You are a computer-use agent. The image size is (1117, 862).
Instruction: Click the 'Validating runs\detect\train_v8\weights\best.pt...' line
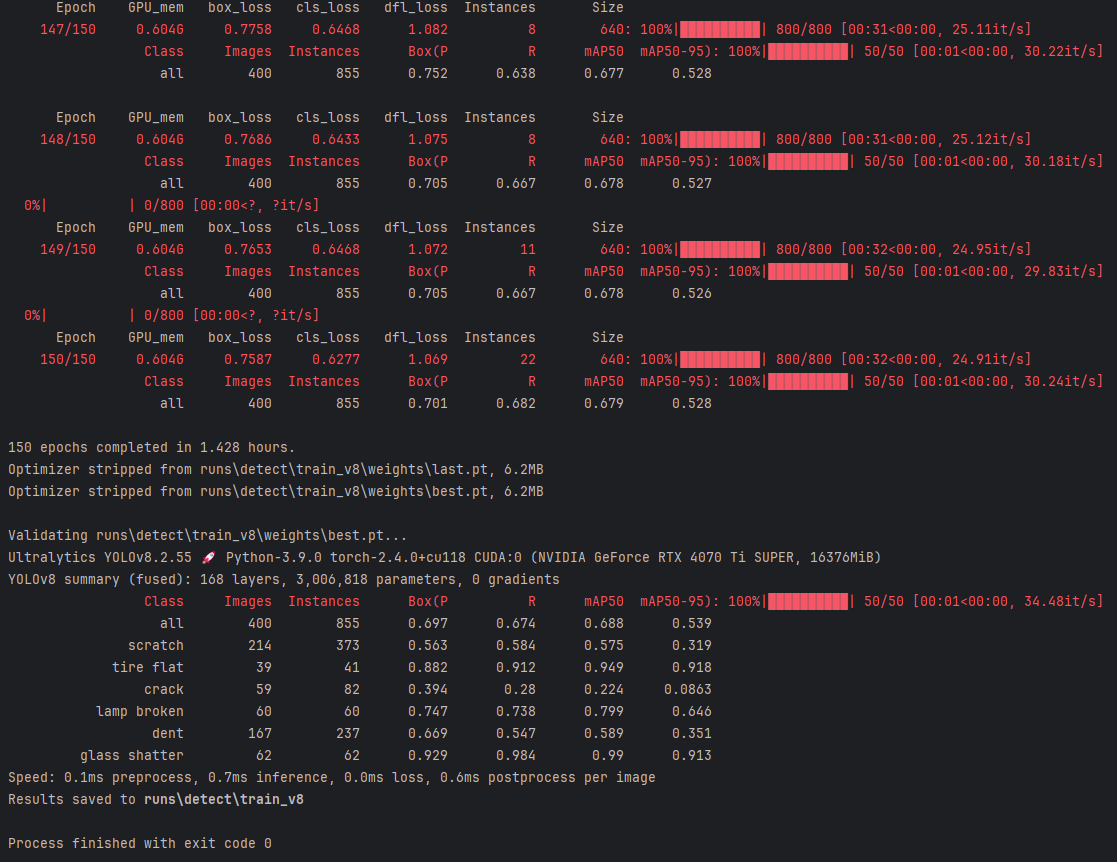pos(207,535)
